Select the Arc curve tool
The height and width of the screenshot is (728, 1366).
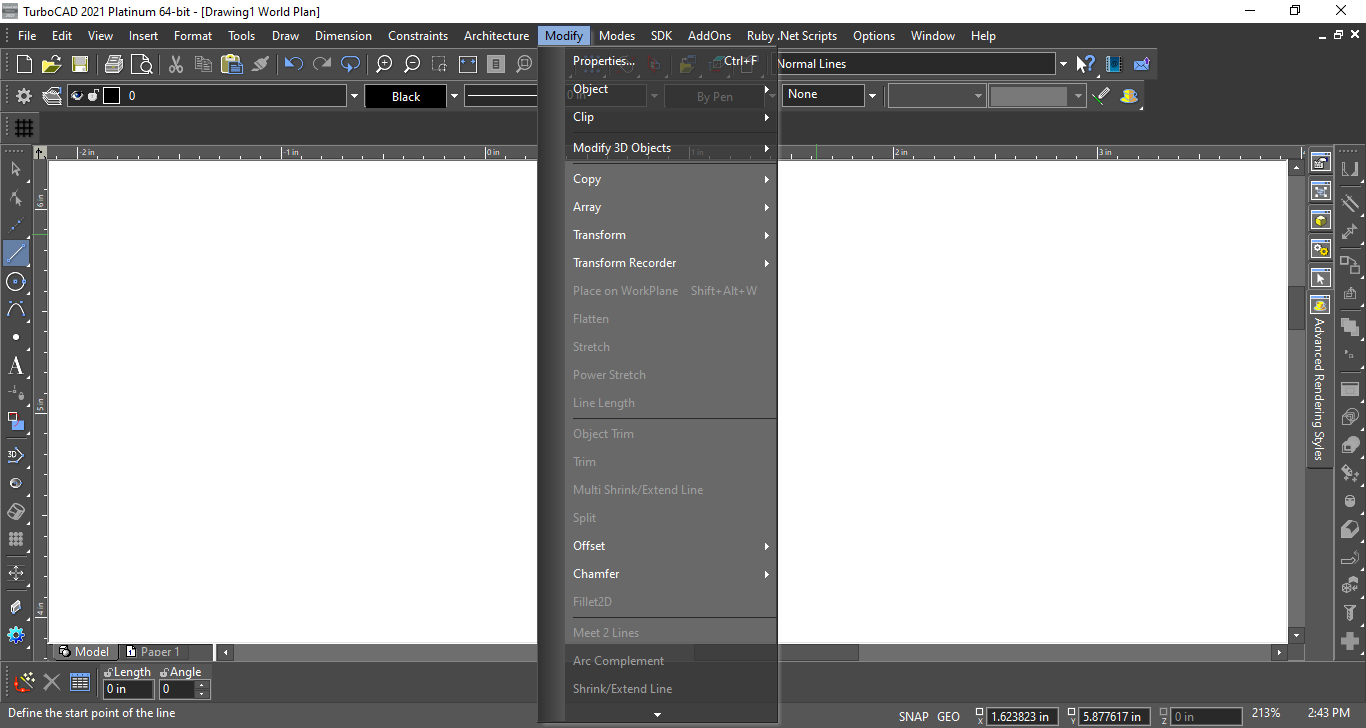[x=16, y=309]
